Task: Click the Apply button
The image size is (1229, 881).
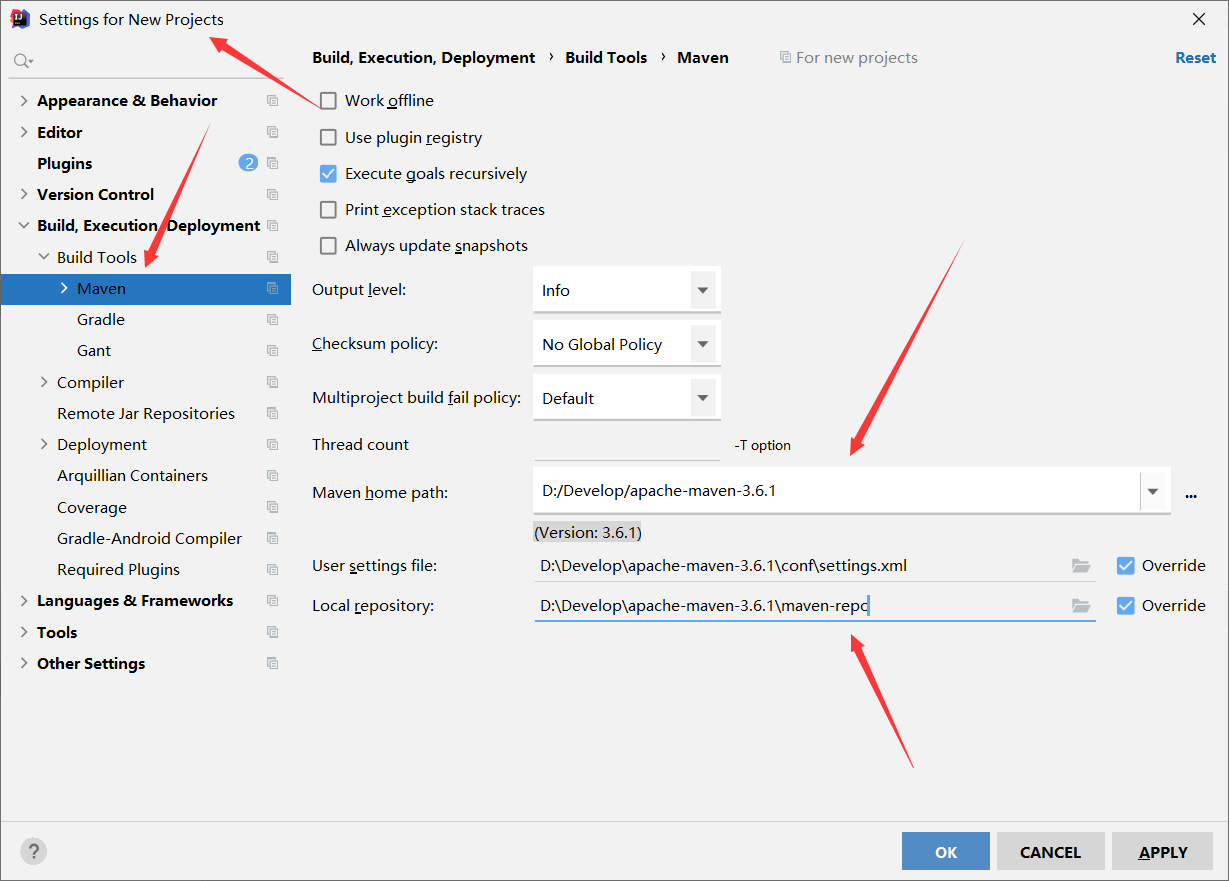Action: [x=1163, y=852]
